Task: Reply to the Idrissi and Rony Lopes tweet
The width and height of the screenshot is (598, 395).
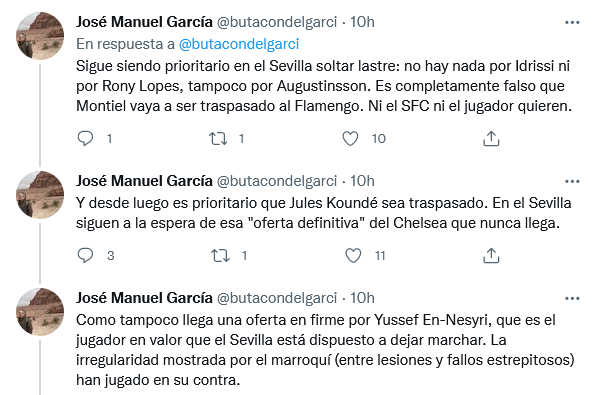Action: [85, 138]
